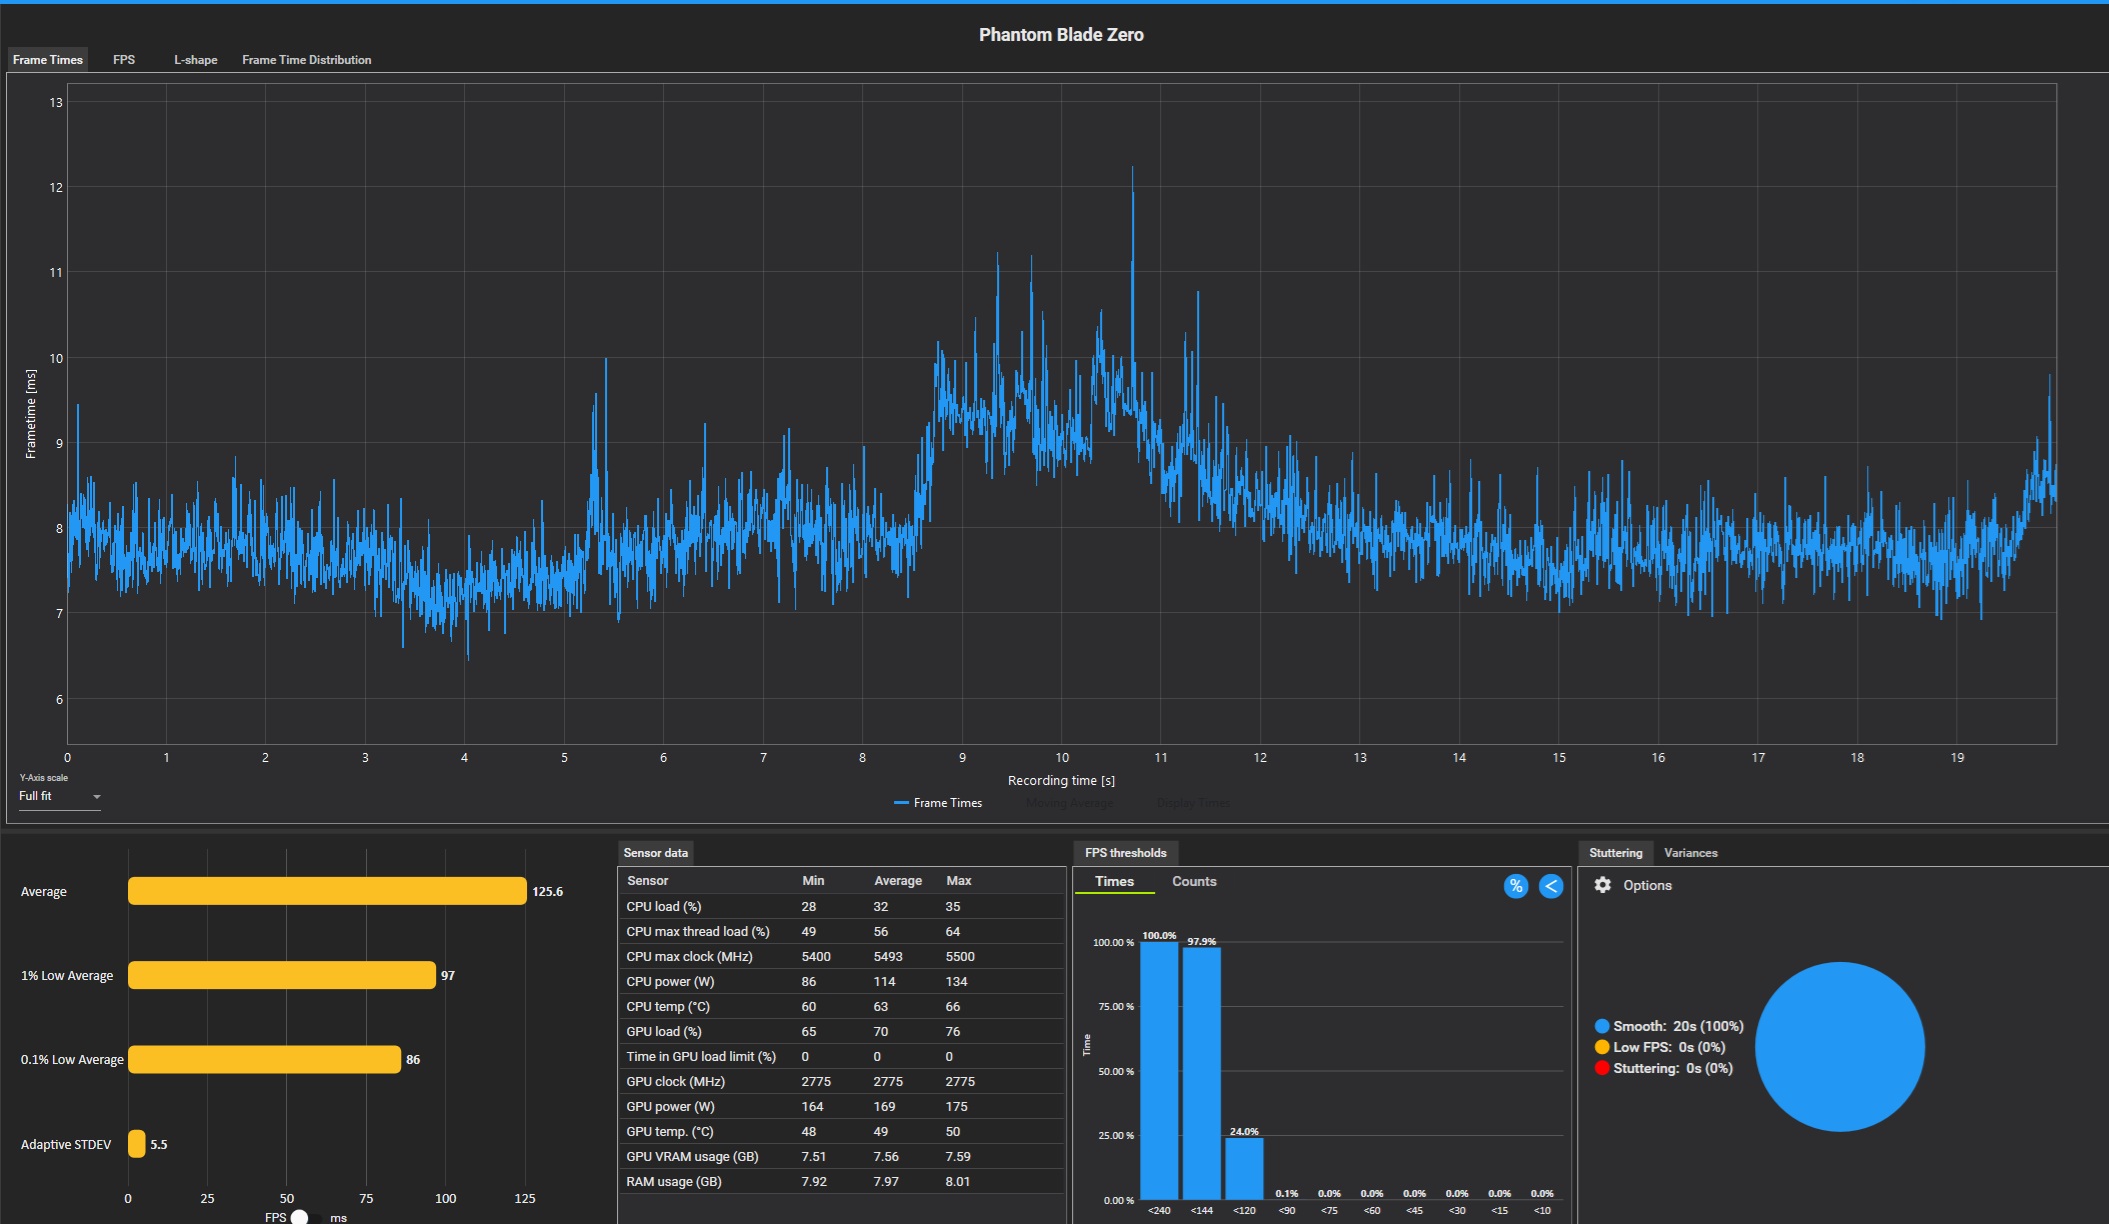Select the Stuttering tab
The width and height of the screenshot is (2109, 1224).
(x=1616, y=853)
